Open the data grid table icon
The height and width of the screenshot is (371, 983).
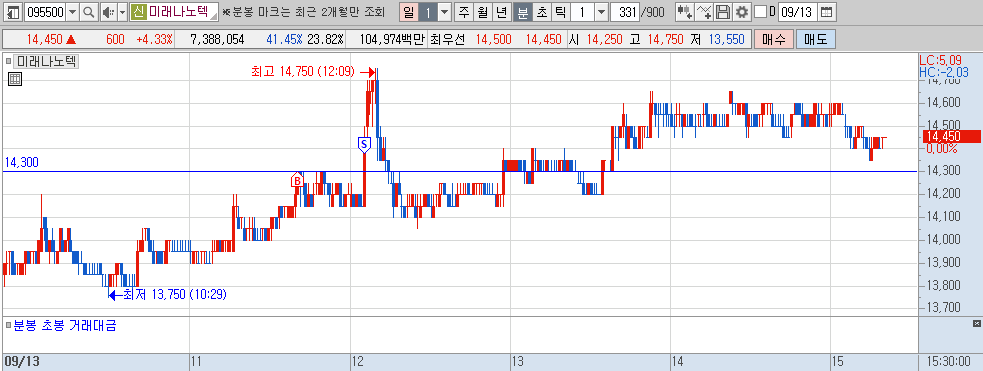15,78
